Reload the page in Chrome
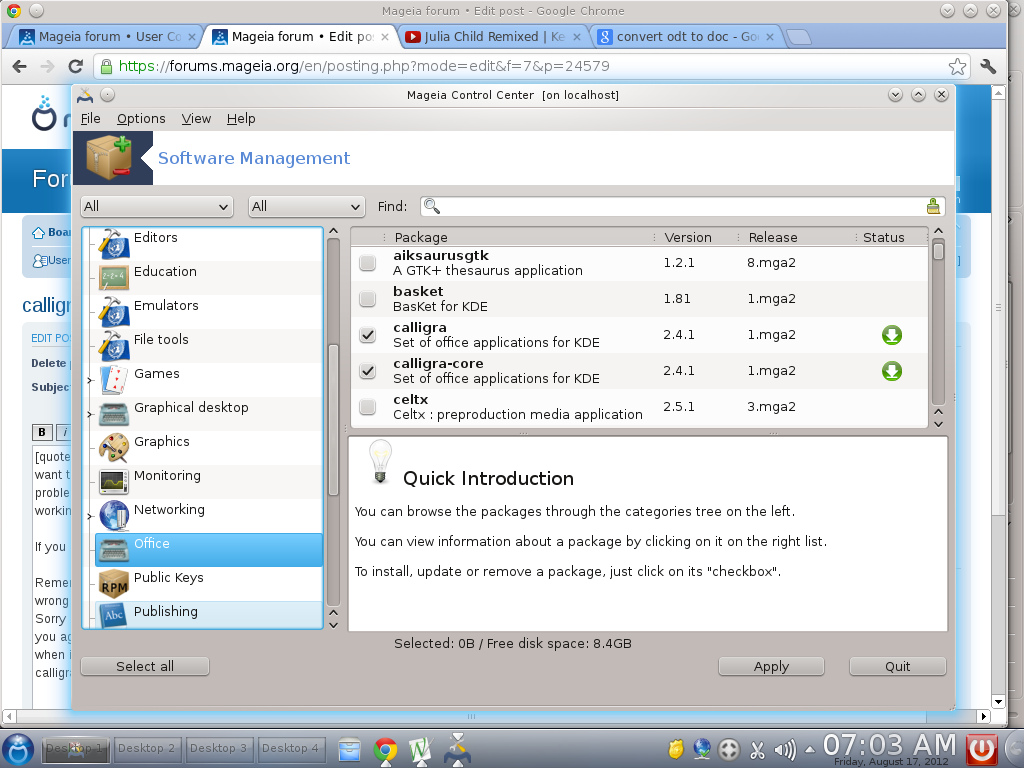The width and height of the screenshot is (1024, 768). (x=76, y=66)
